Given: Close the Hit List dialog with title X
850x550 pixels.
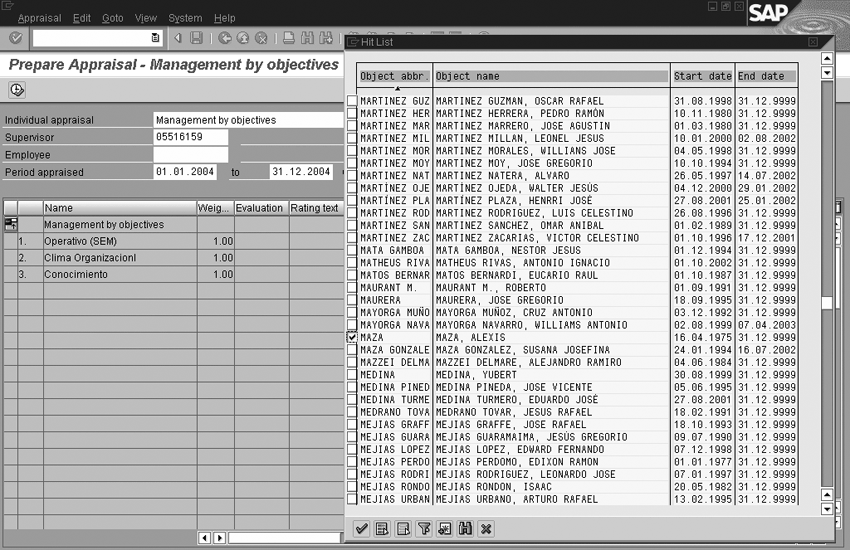Looking at the screenshot, I should click(x=813, y=42).
